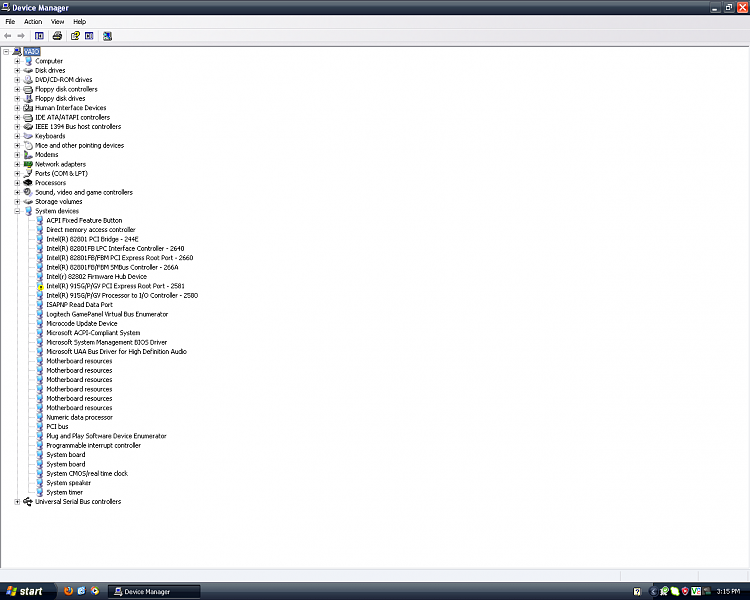750x600 pixels.
Task: Select Intel(R) 82801FB LPC Interface Controller - 2640
Action: 115,248
